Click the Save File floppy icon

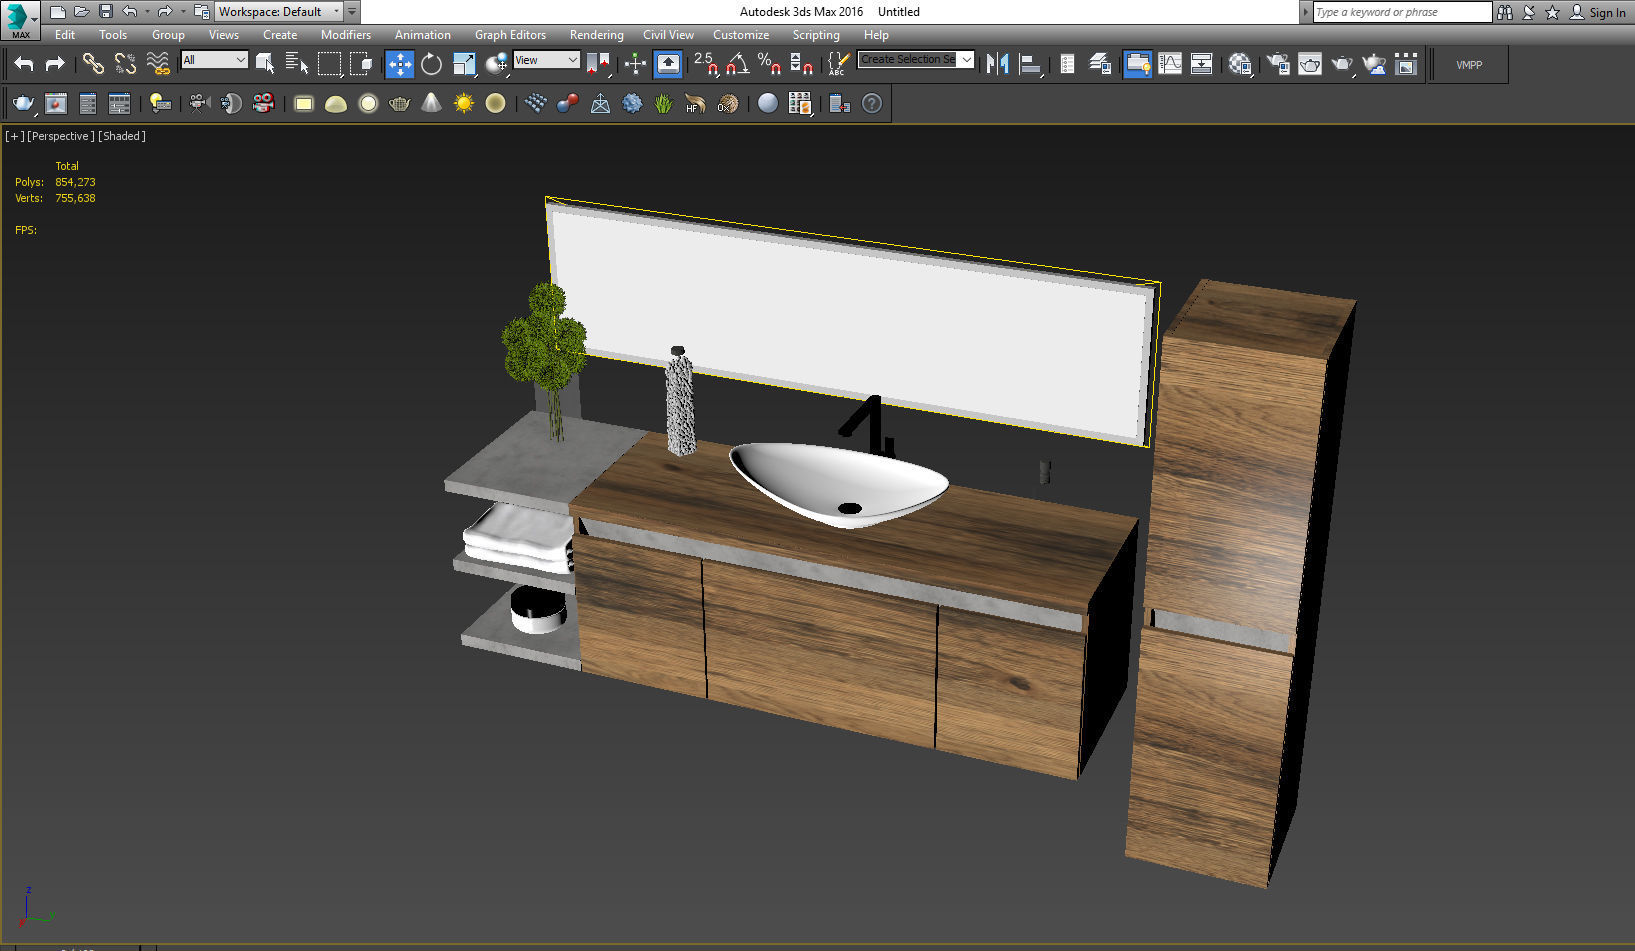point(105,12)
